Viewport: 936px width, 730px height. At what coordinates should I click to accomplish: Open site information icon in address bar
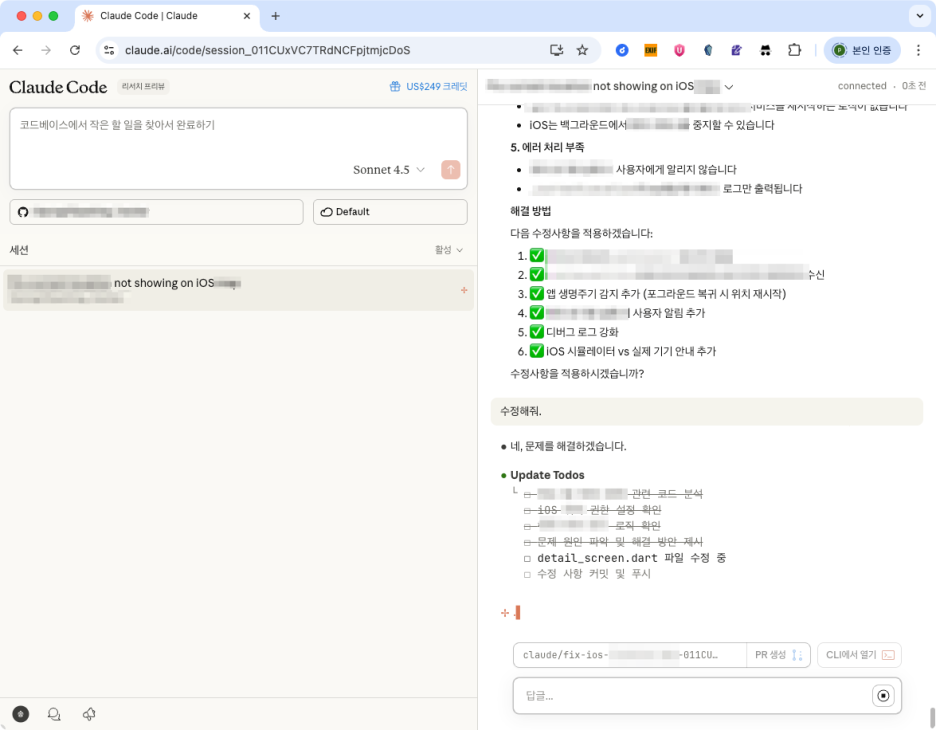[x=109, y=50]
